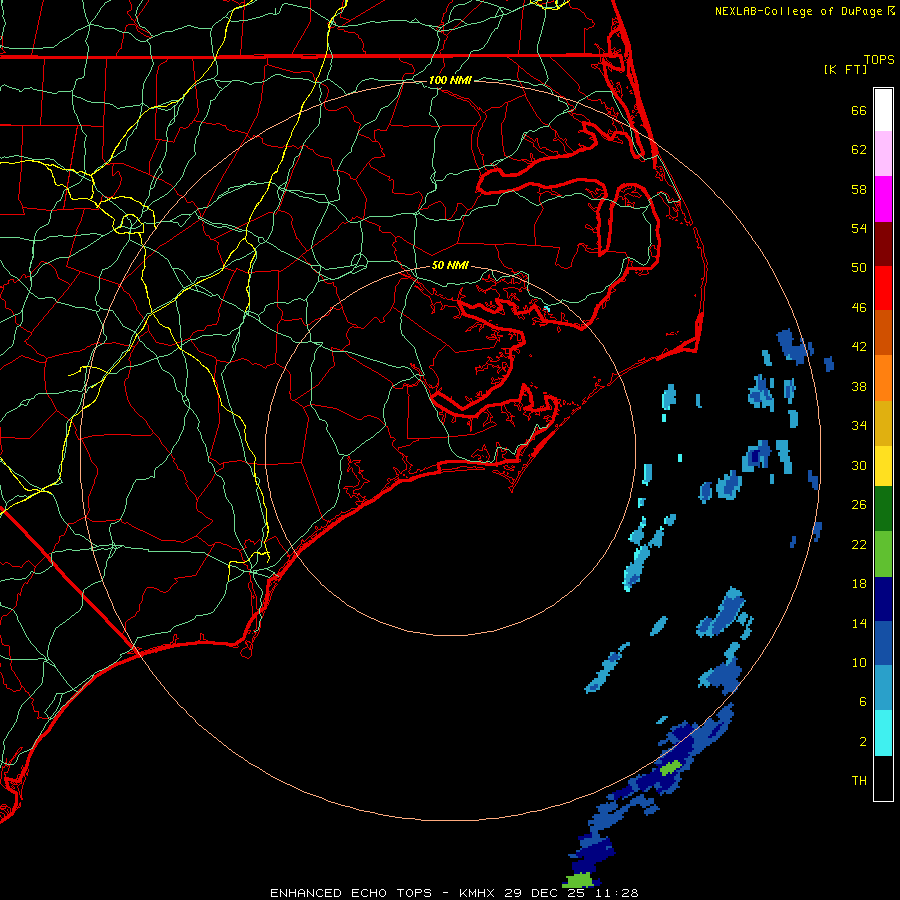Select the dark red legend swatch
The image size is (900, 900).
[883, 243]
